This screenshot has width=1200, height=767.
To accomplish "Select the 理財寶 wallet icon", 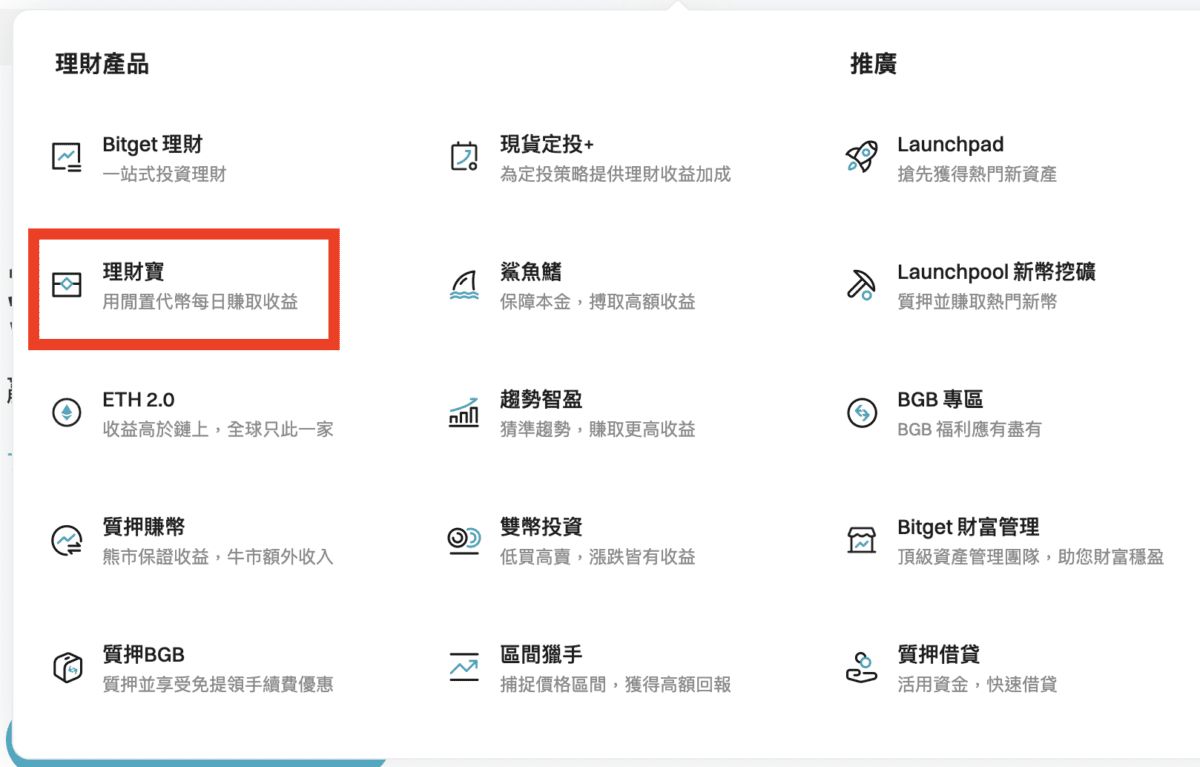I will pyautogui.click(x=68, y=284).
